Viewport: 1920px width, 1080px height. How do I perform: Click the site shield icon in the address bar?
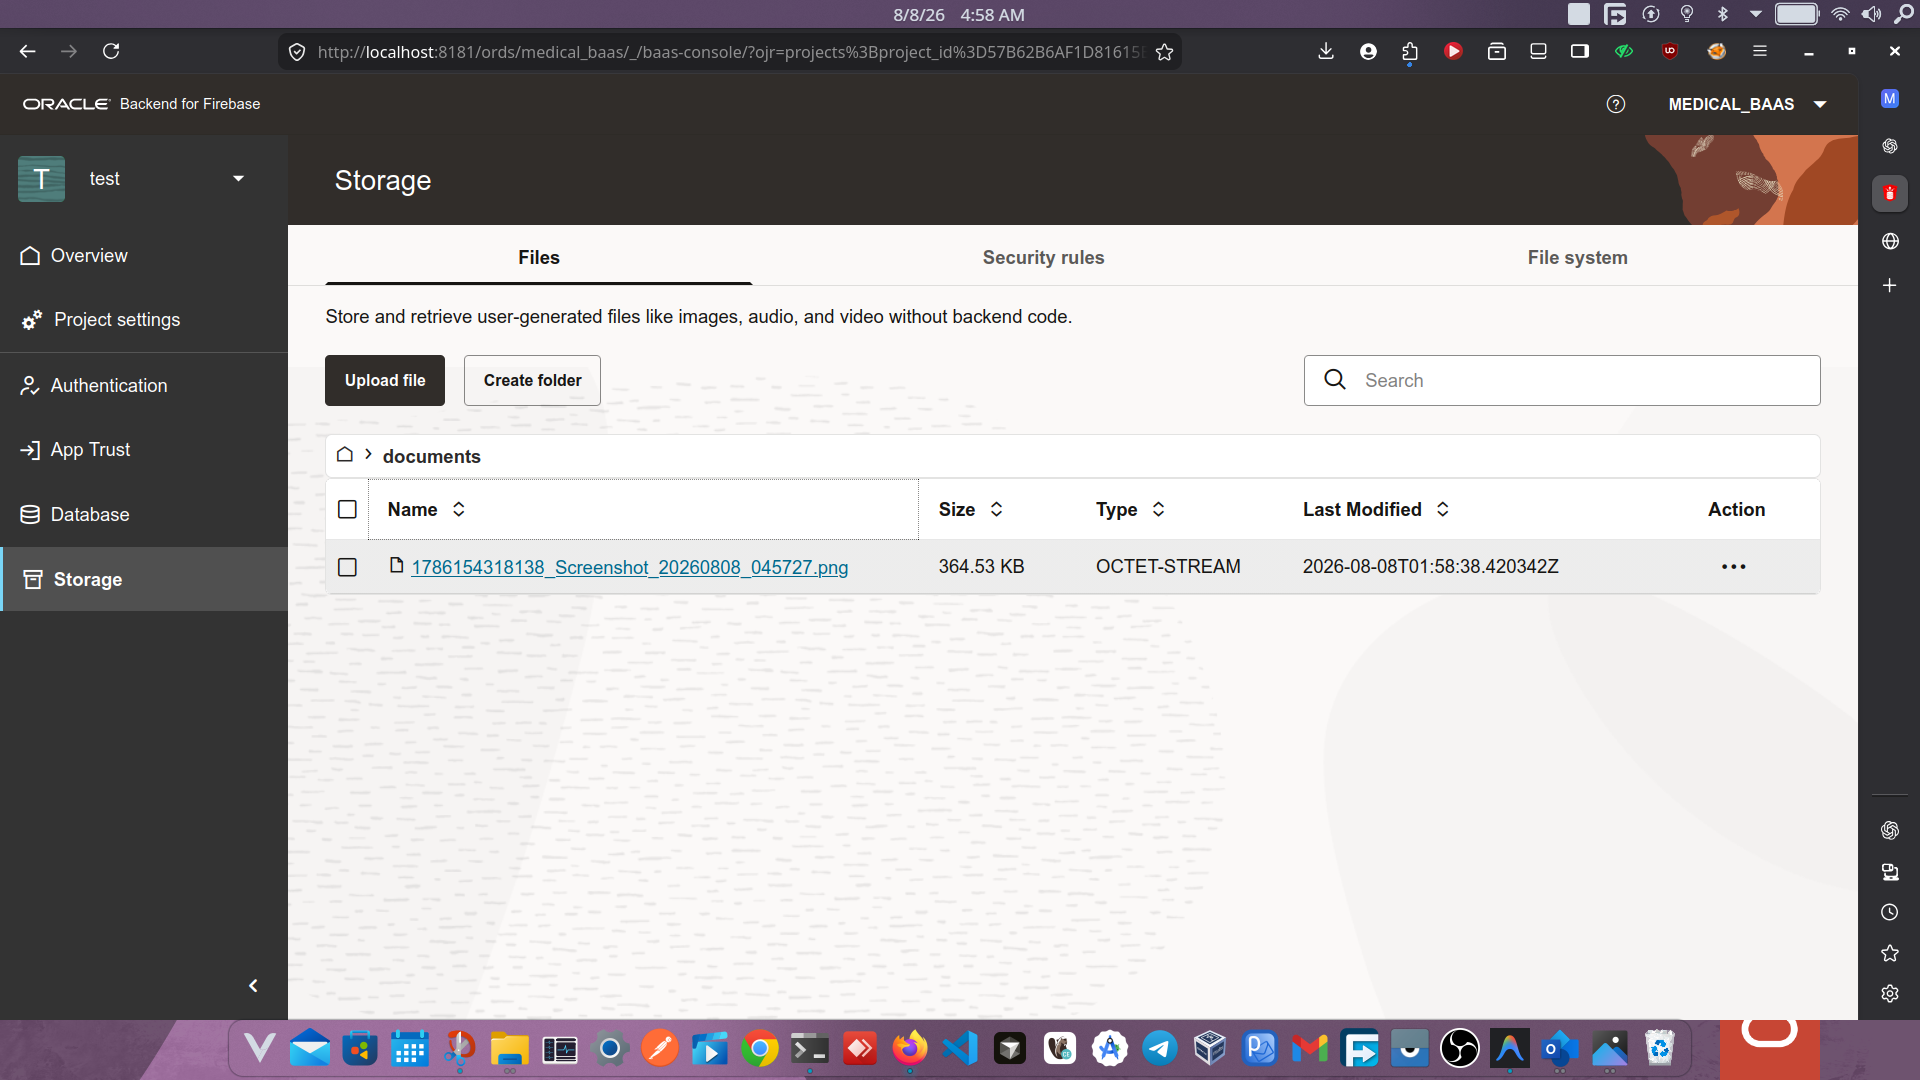[x=297, y=52]
